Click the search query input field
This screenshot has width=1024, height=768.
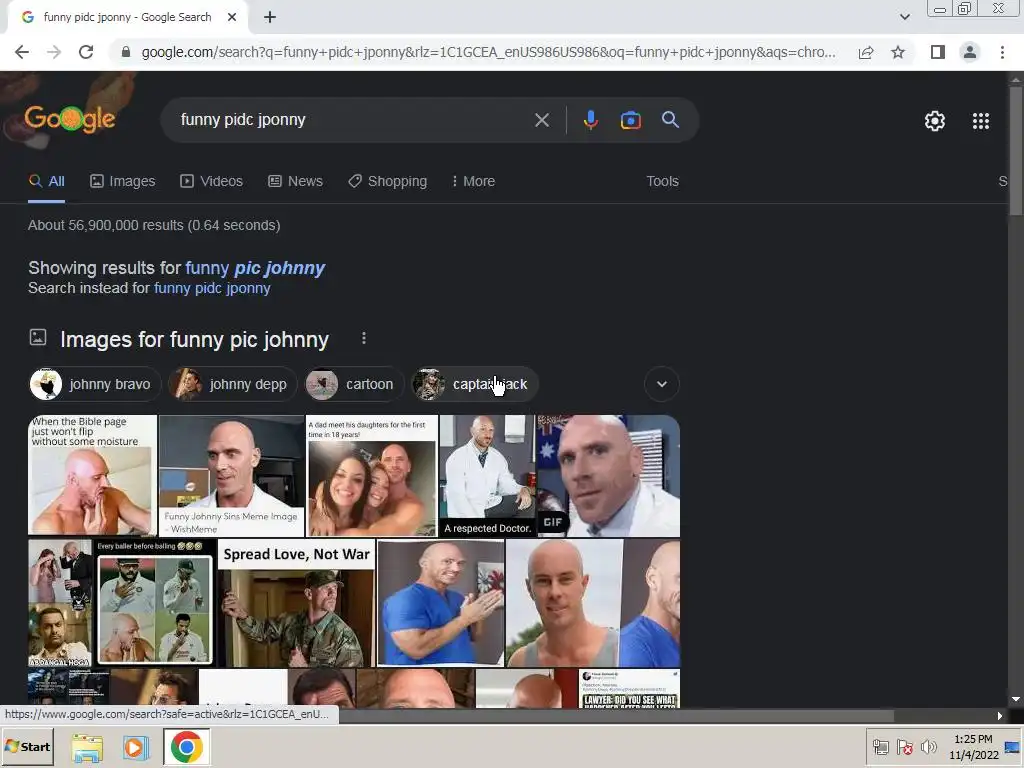pos(353,120)
